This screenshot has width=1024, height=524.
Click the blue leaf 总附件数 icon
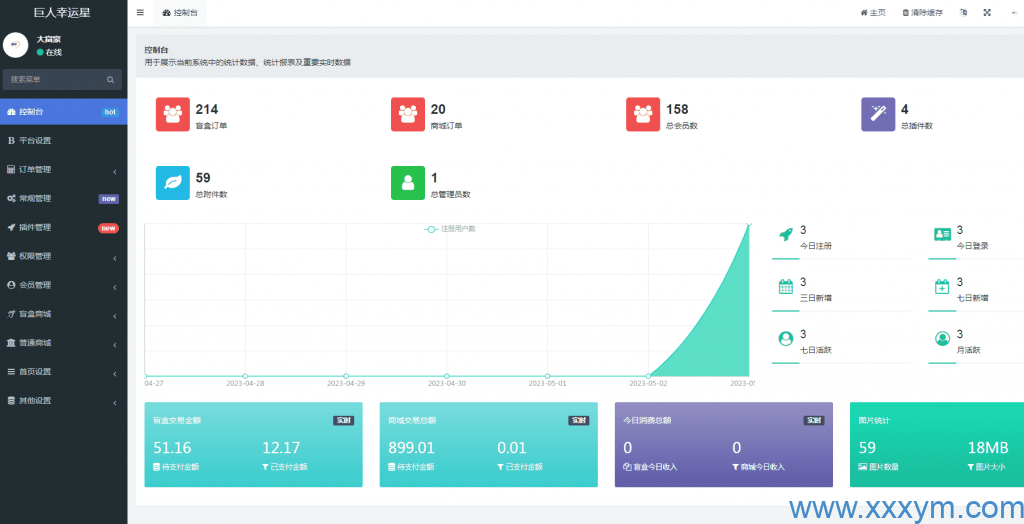[173, 183]
